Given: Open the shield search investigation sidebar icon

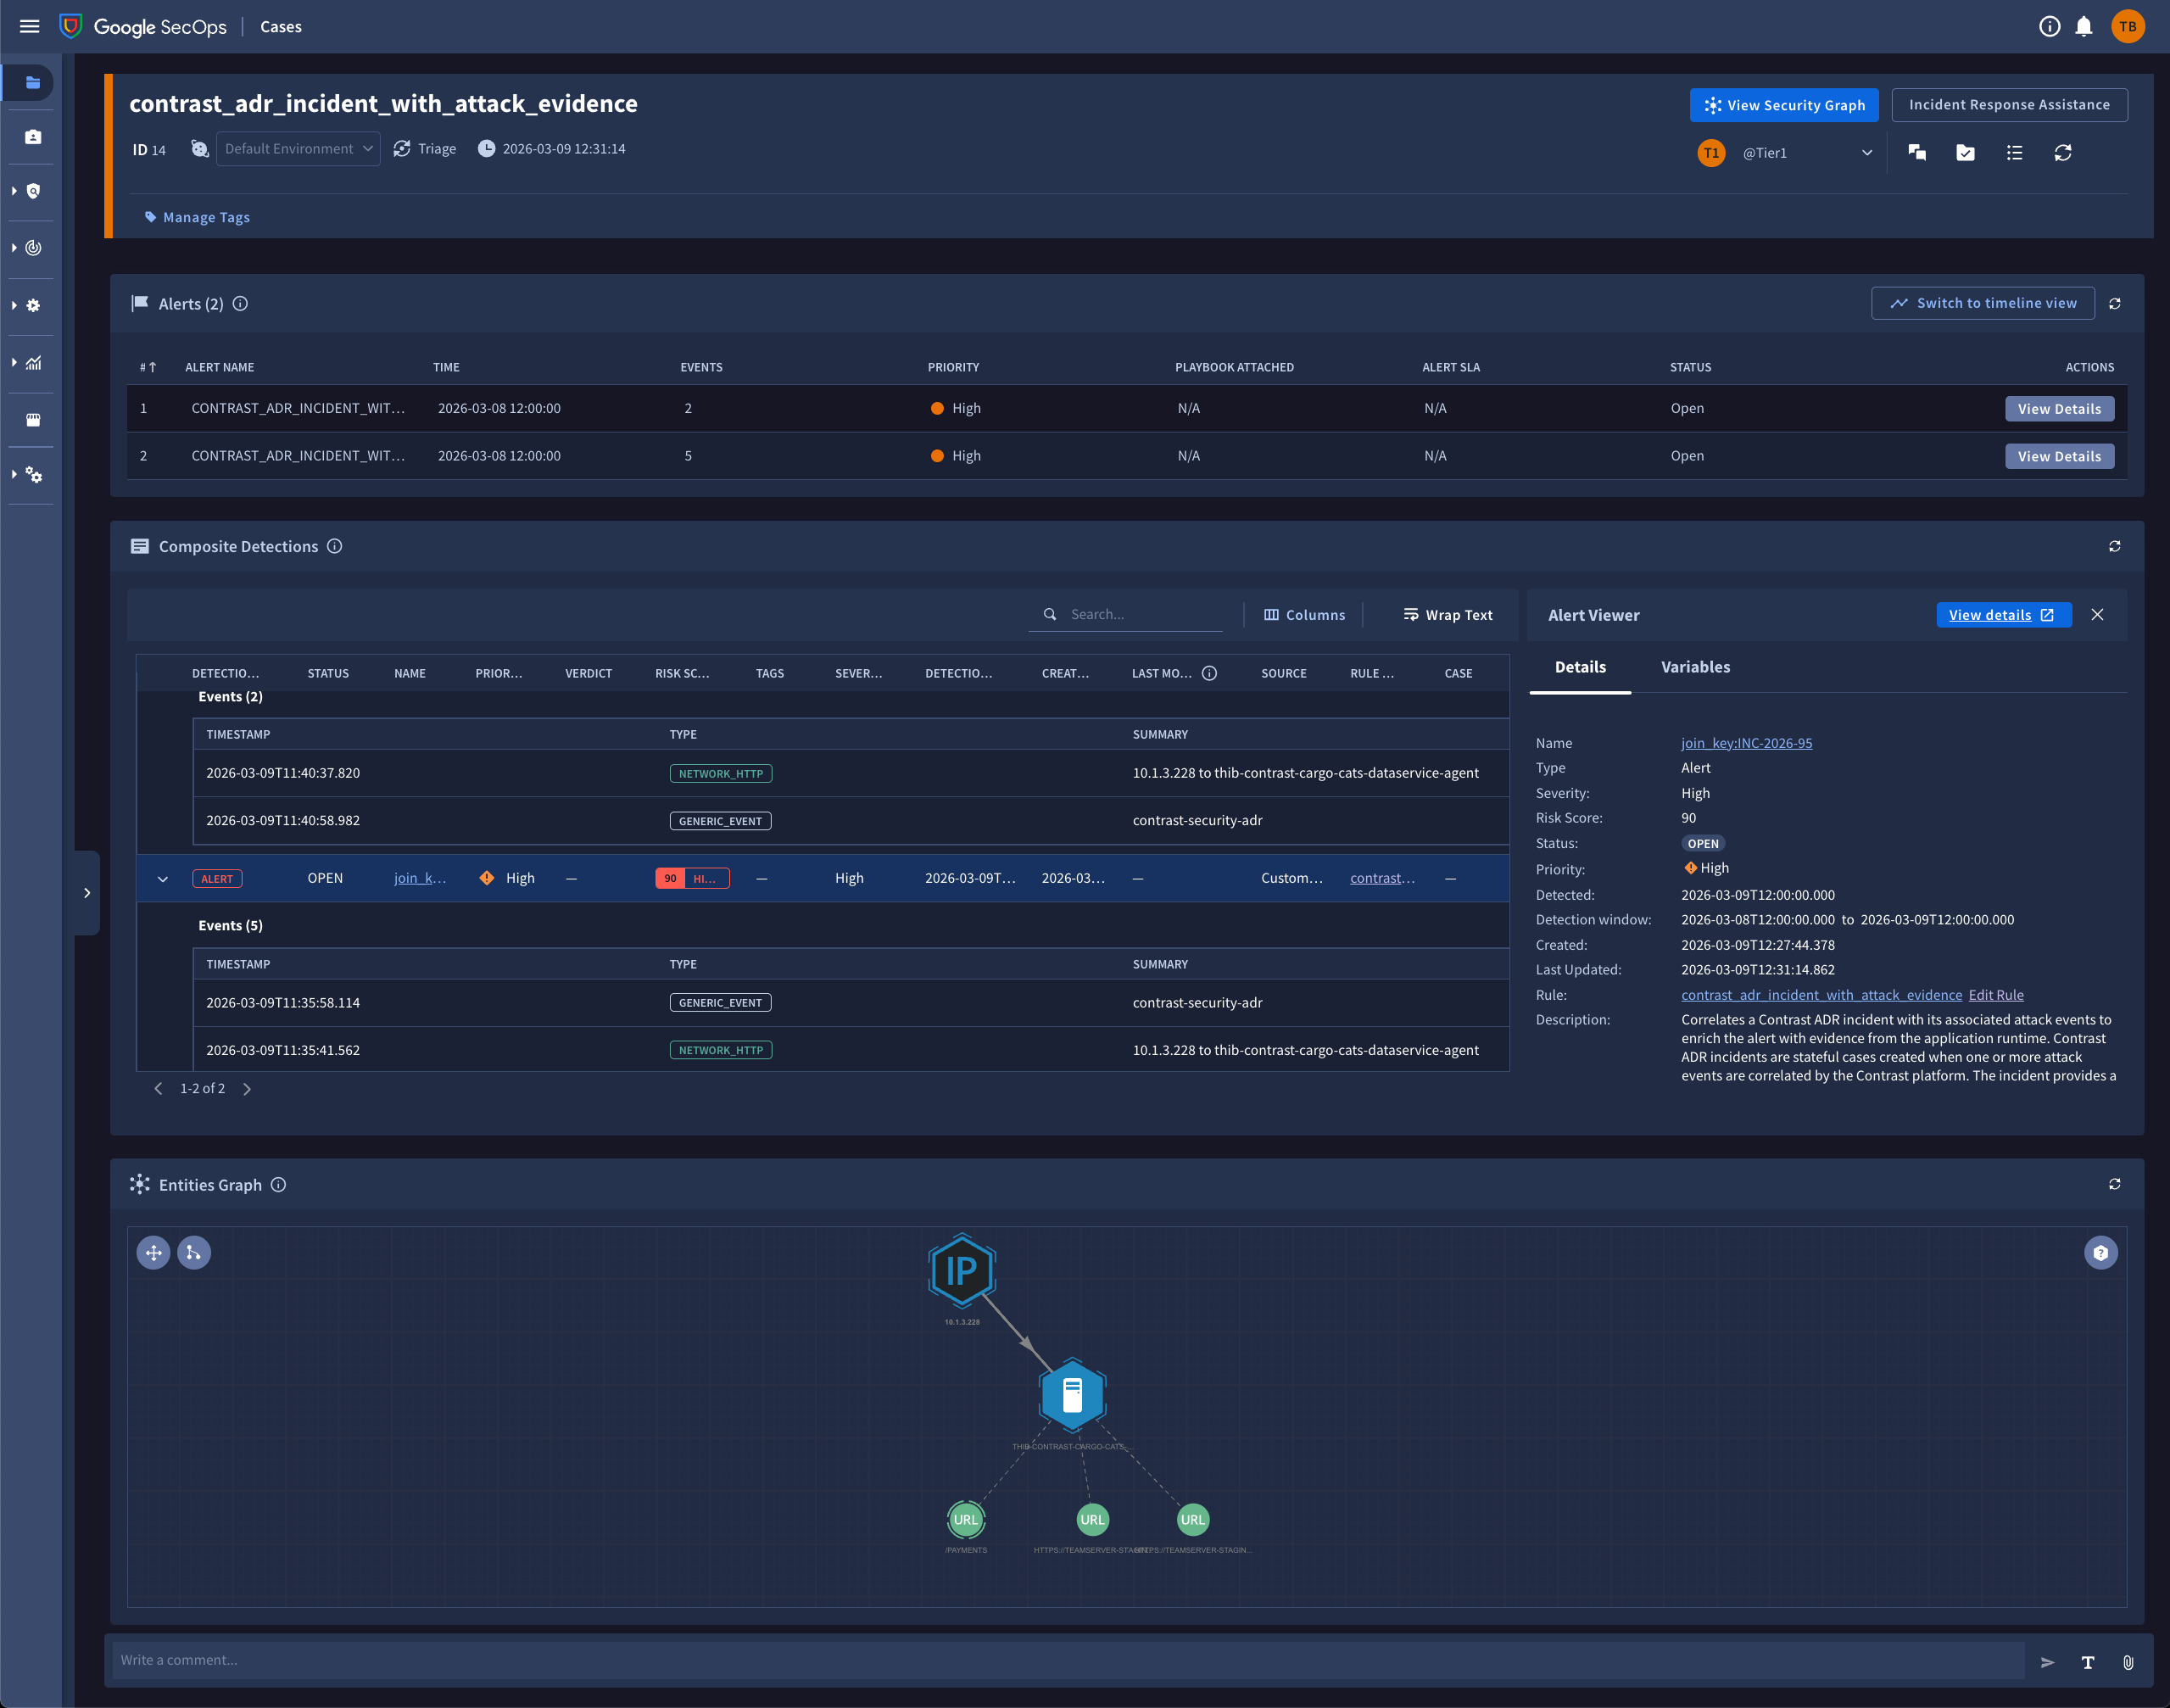Looking at the screenshot, I should pyautogui.click(x=34, y=191).
